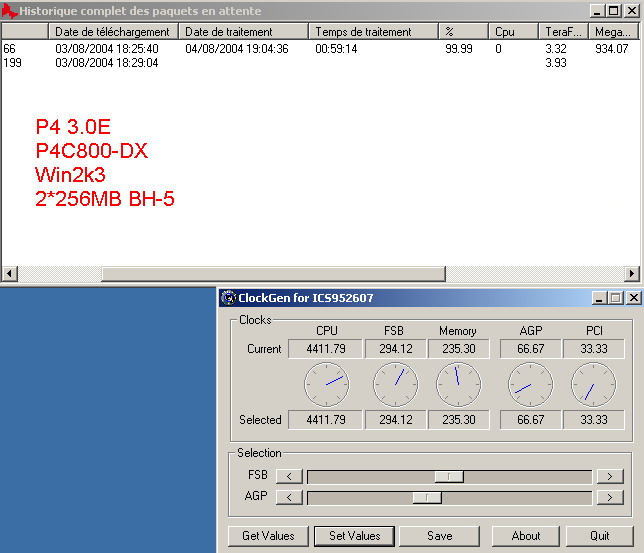Quit the ClockGen application
Image resolution: width=644 pixels, height=553 pixels.
point(600,536)
